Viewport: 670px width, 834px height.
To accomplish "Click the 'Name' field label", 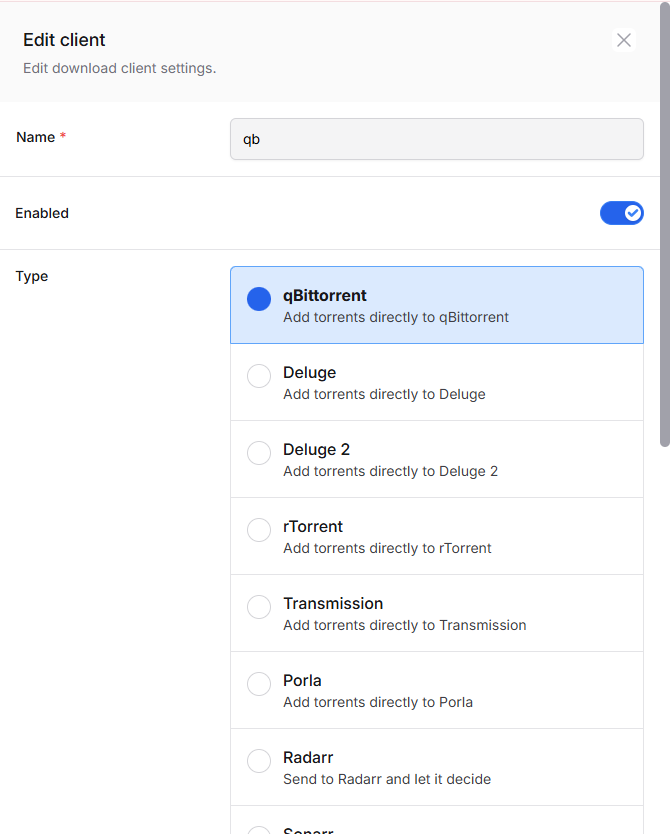I will click(x=36, y=137).
